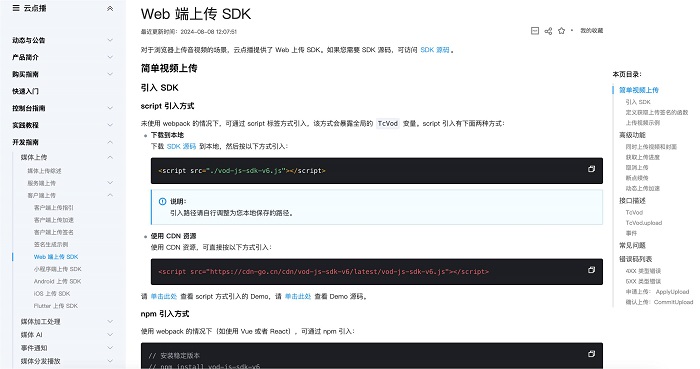Open 快速入门 in the sidebar
The image size is (700, 369).
click(x=25, y=91)
